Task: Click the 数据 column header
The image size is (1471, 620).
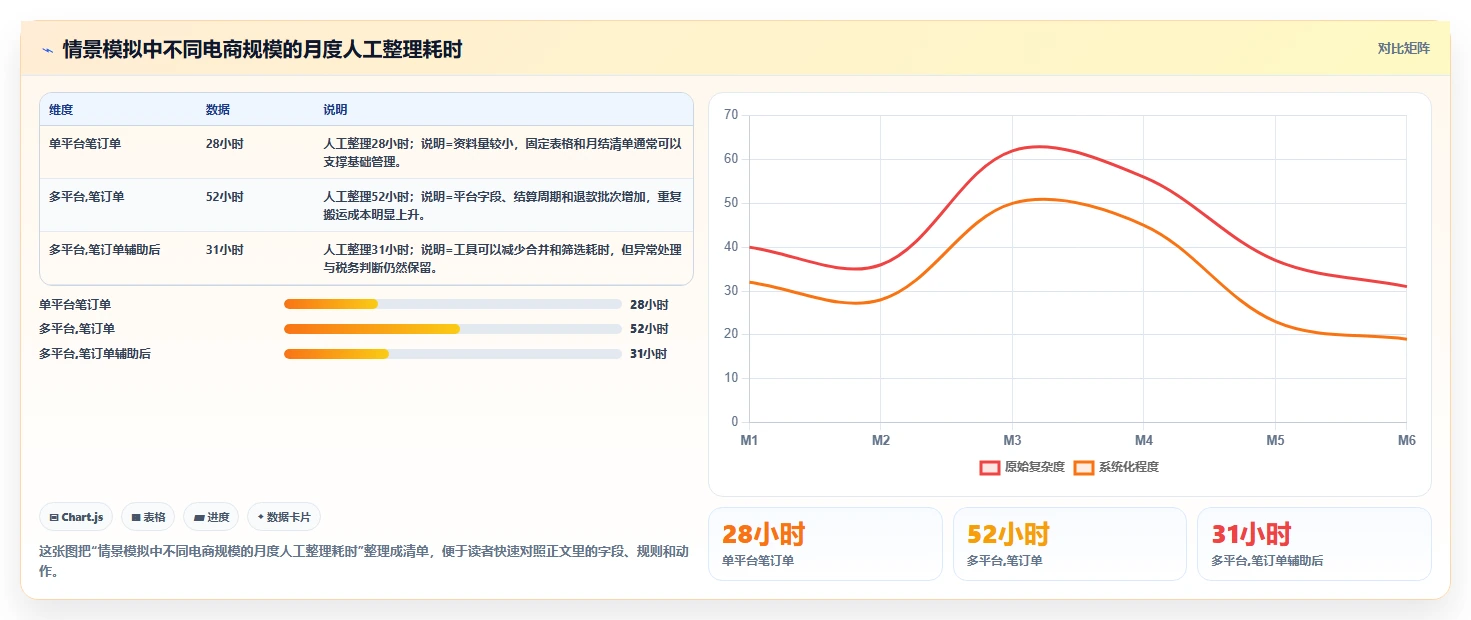Action: pos(218,110)
